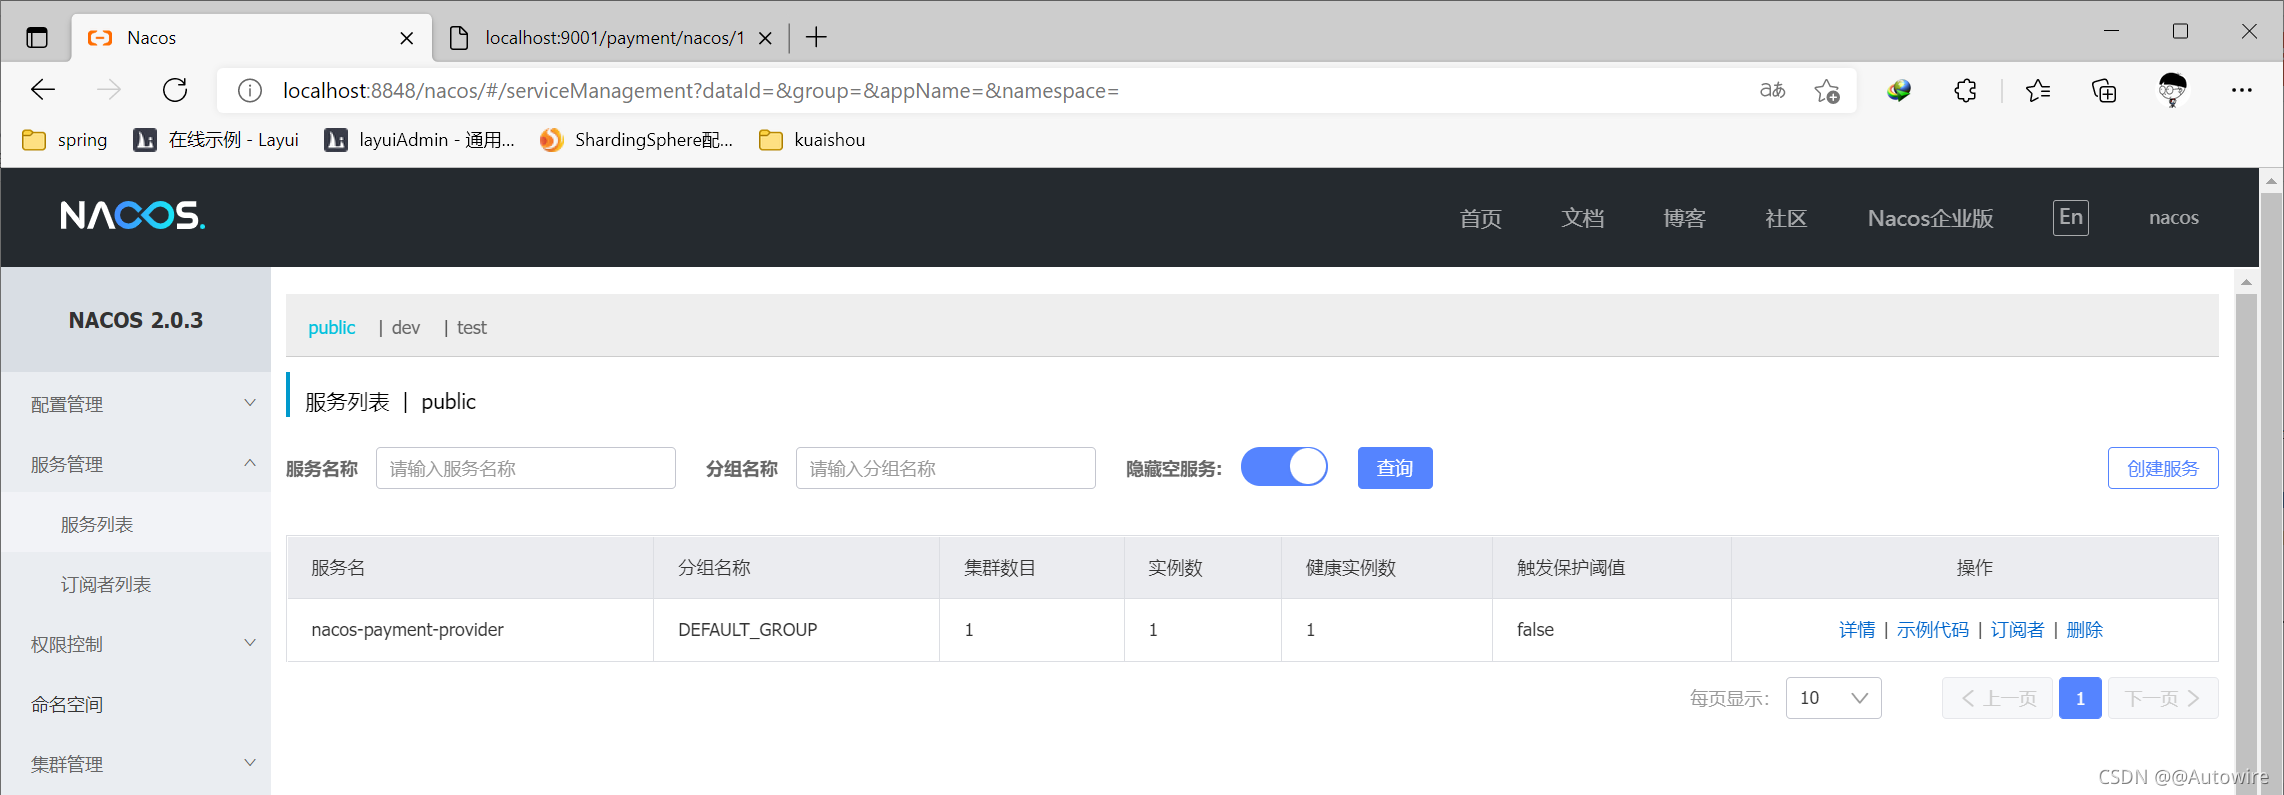Click the 下一页 pagination button
Image resolution: width=2284 pixels, height=795 pixels.
[2163, 698]
